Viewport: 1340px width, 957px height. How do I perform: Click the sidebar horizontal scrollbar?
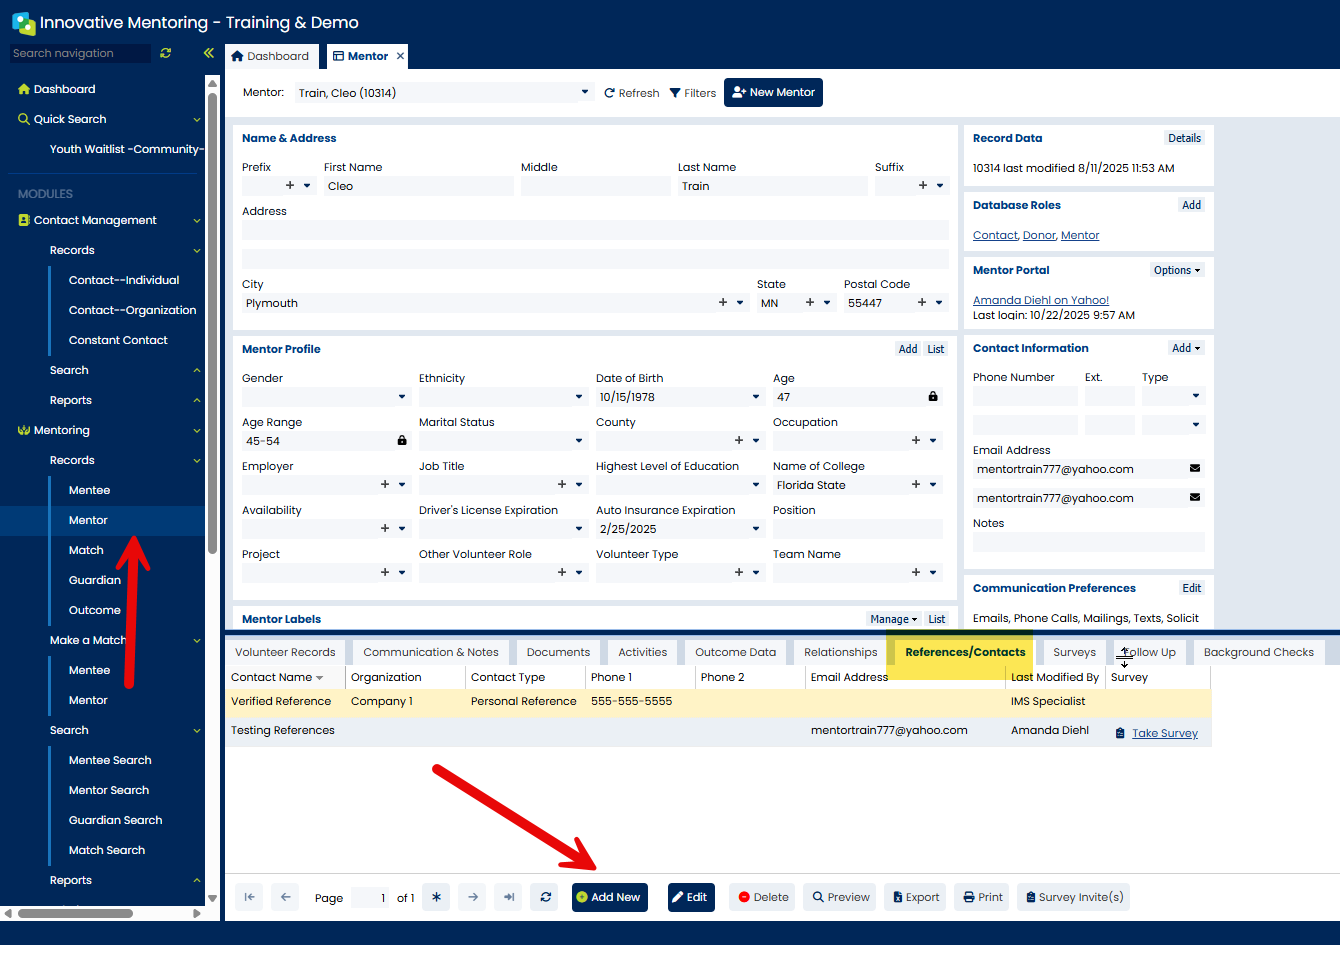pyautogui.click(x=75, y=913)
